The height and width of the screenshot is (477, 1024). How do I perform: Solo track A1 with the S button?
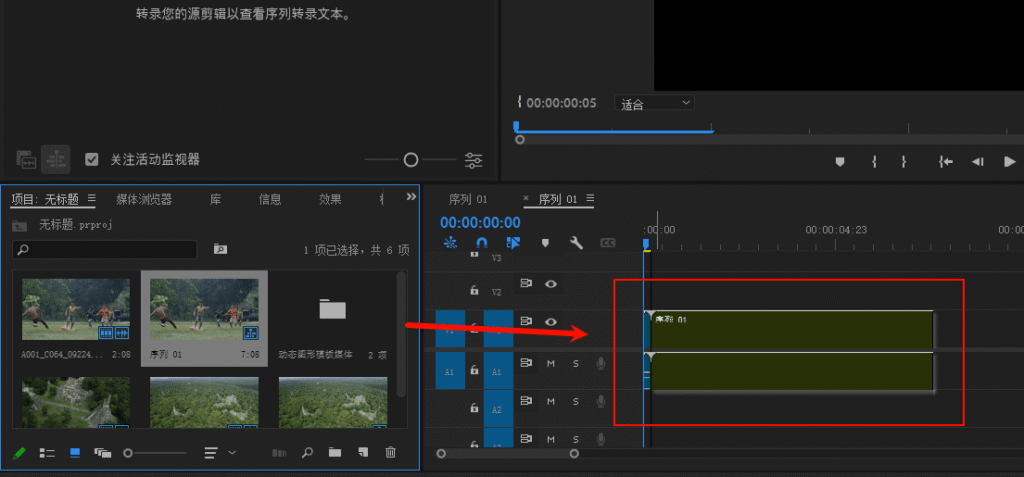575,363
